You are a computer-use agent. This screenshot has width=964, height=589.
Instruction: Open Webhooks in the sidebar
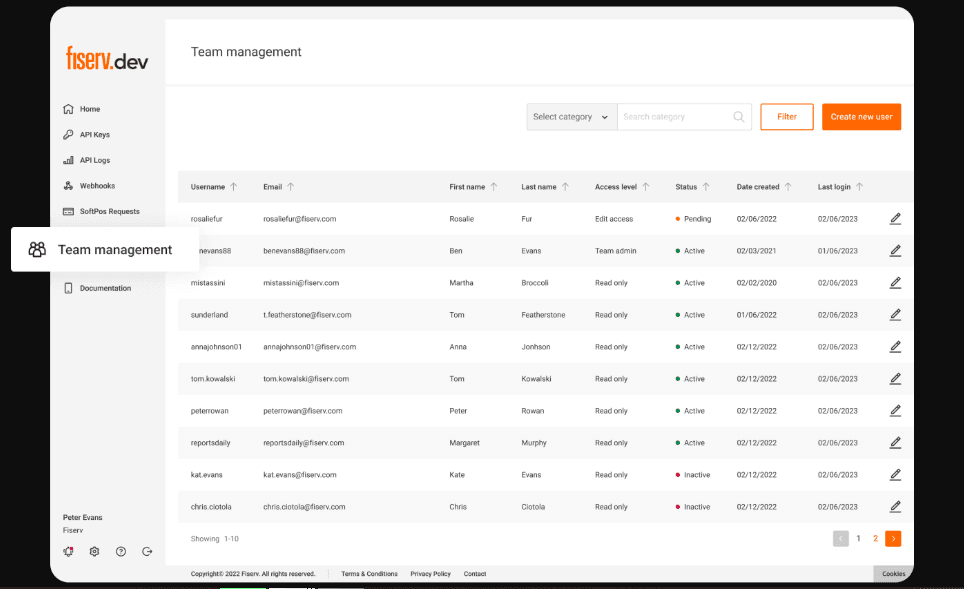(x=89, y=186)
